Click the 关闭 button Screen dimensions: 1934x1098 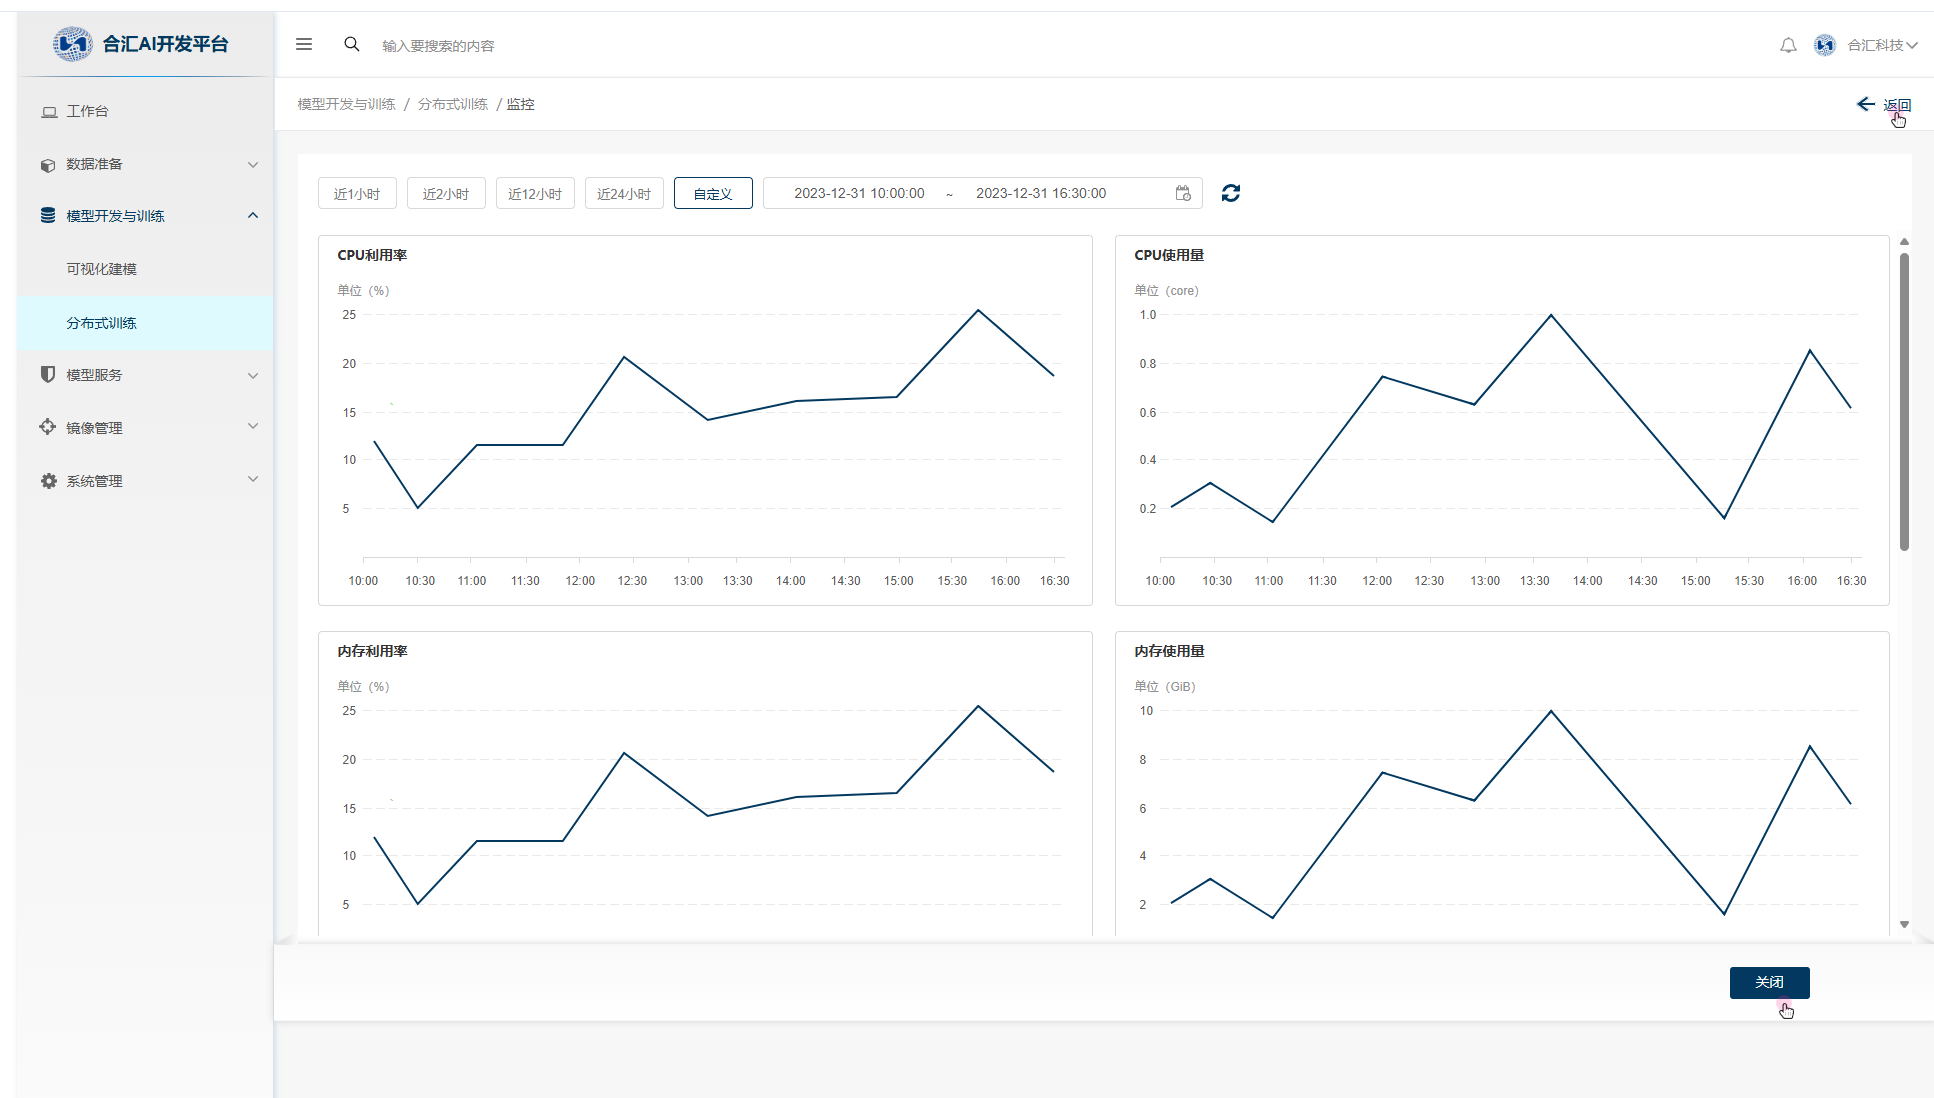pos(1769,982)
